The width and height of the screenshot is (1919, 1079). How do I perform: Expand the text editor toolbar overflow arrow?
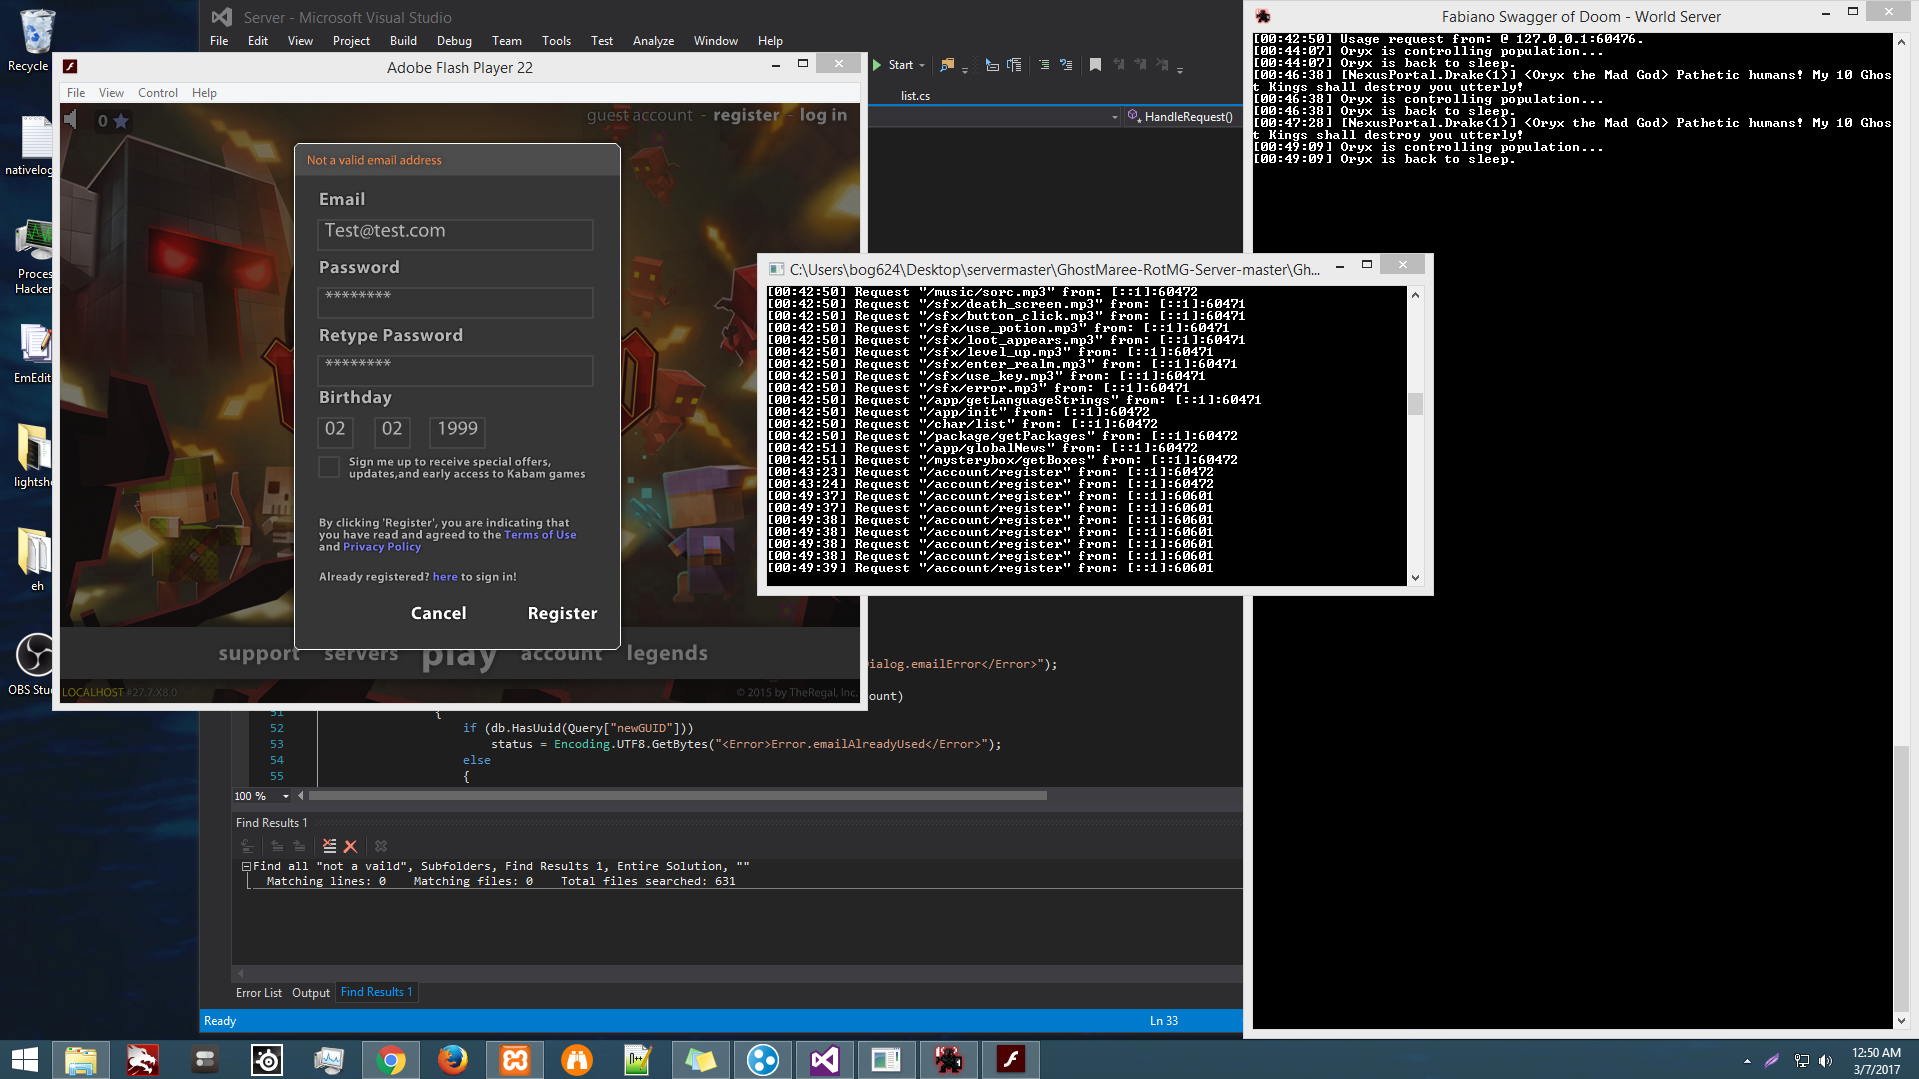click(x=1180, y=69)
